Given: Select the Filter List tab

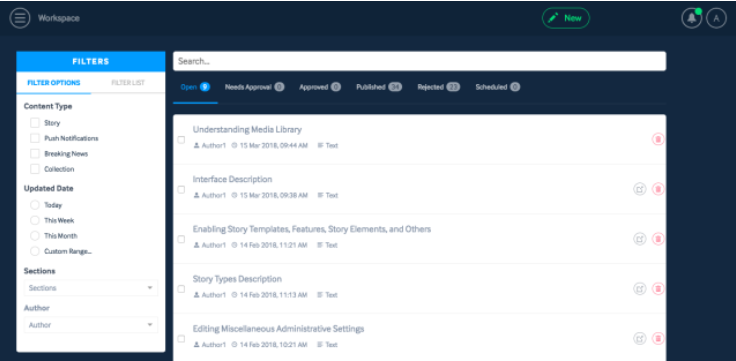Looking at the screenshot, I should point(128,83).
